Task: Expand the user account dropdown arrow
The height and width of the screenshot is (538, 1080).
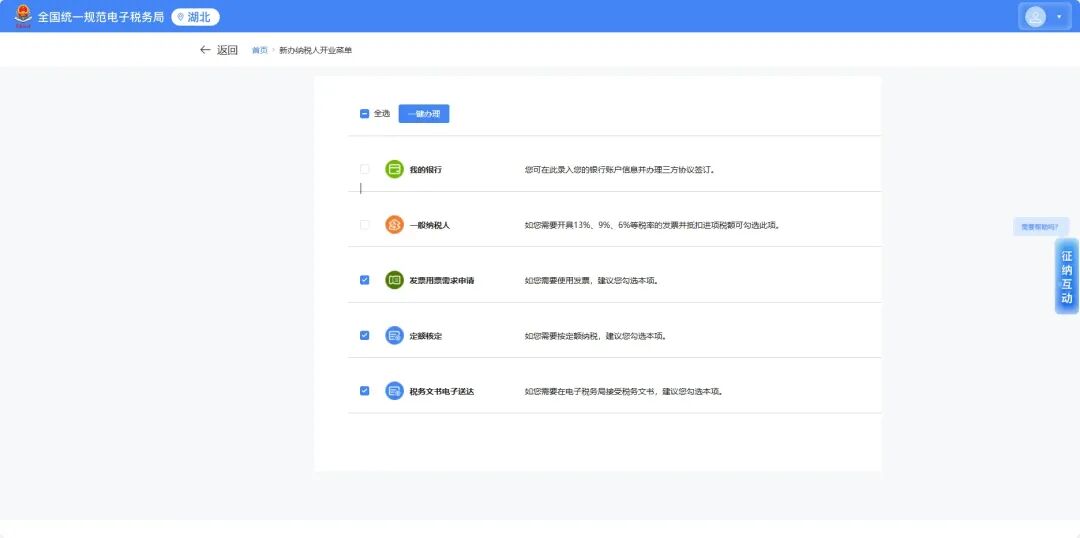Action: click(x=1059, y=17)
